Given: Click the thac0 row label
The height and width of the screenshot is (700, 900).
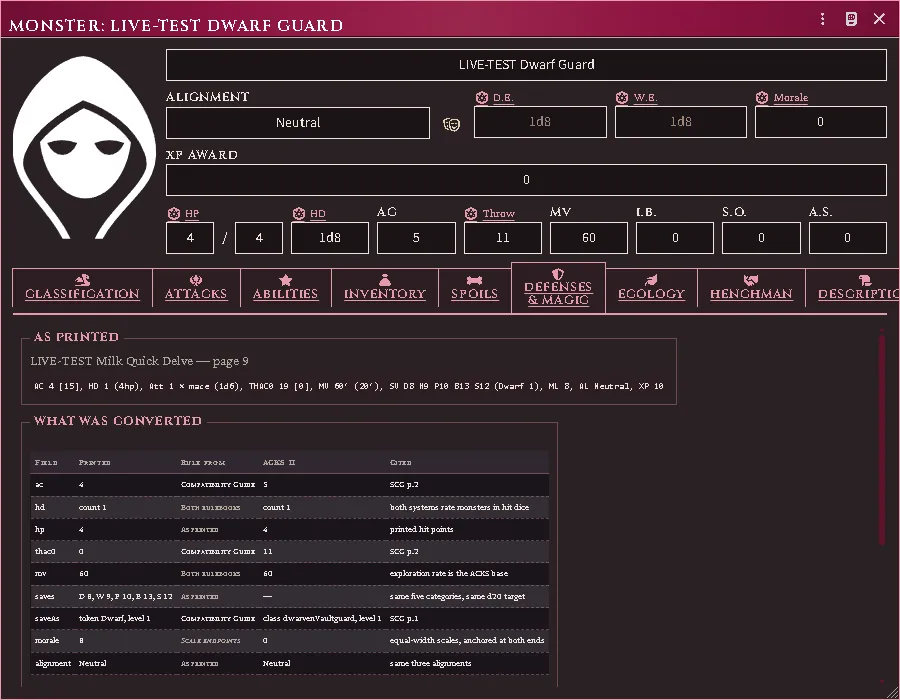Looking at the screenshot, I should pyautogui.click(x=45, y=551).
